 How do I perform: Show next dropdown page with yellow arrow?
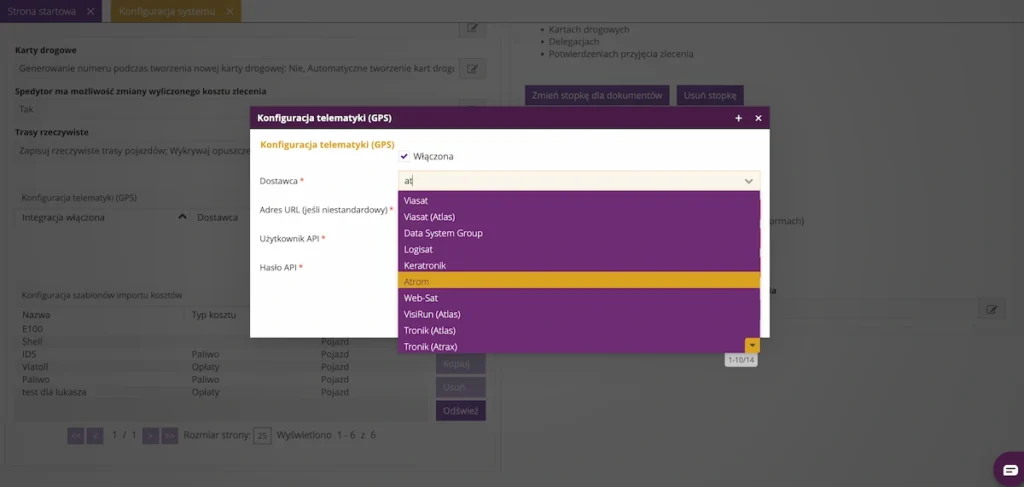tap(752, 345)
